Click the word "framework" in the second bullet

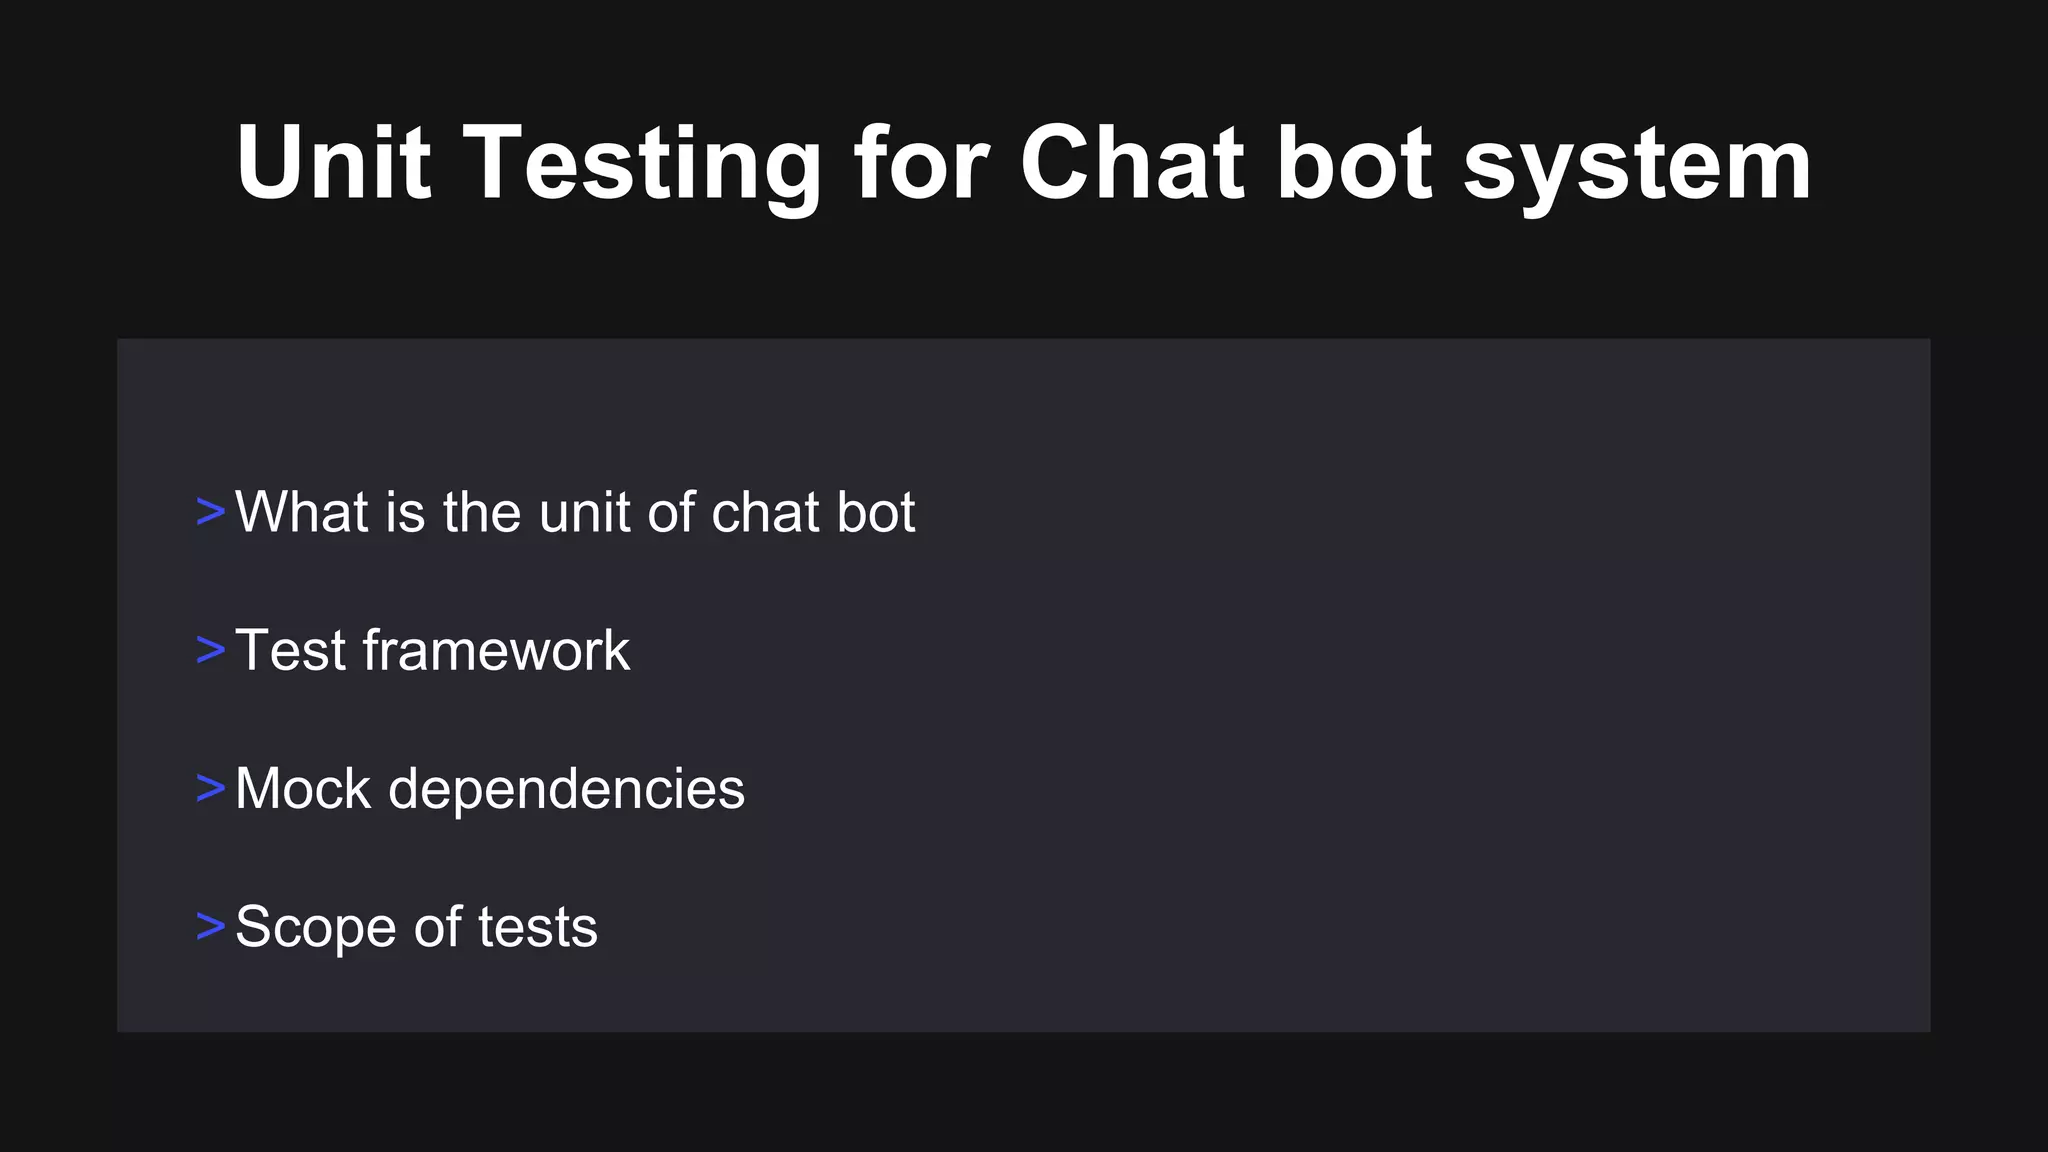tap(496, 650)
